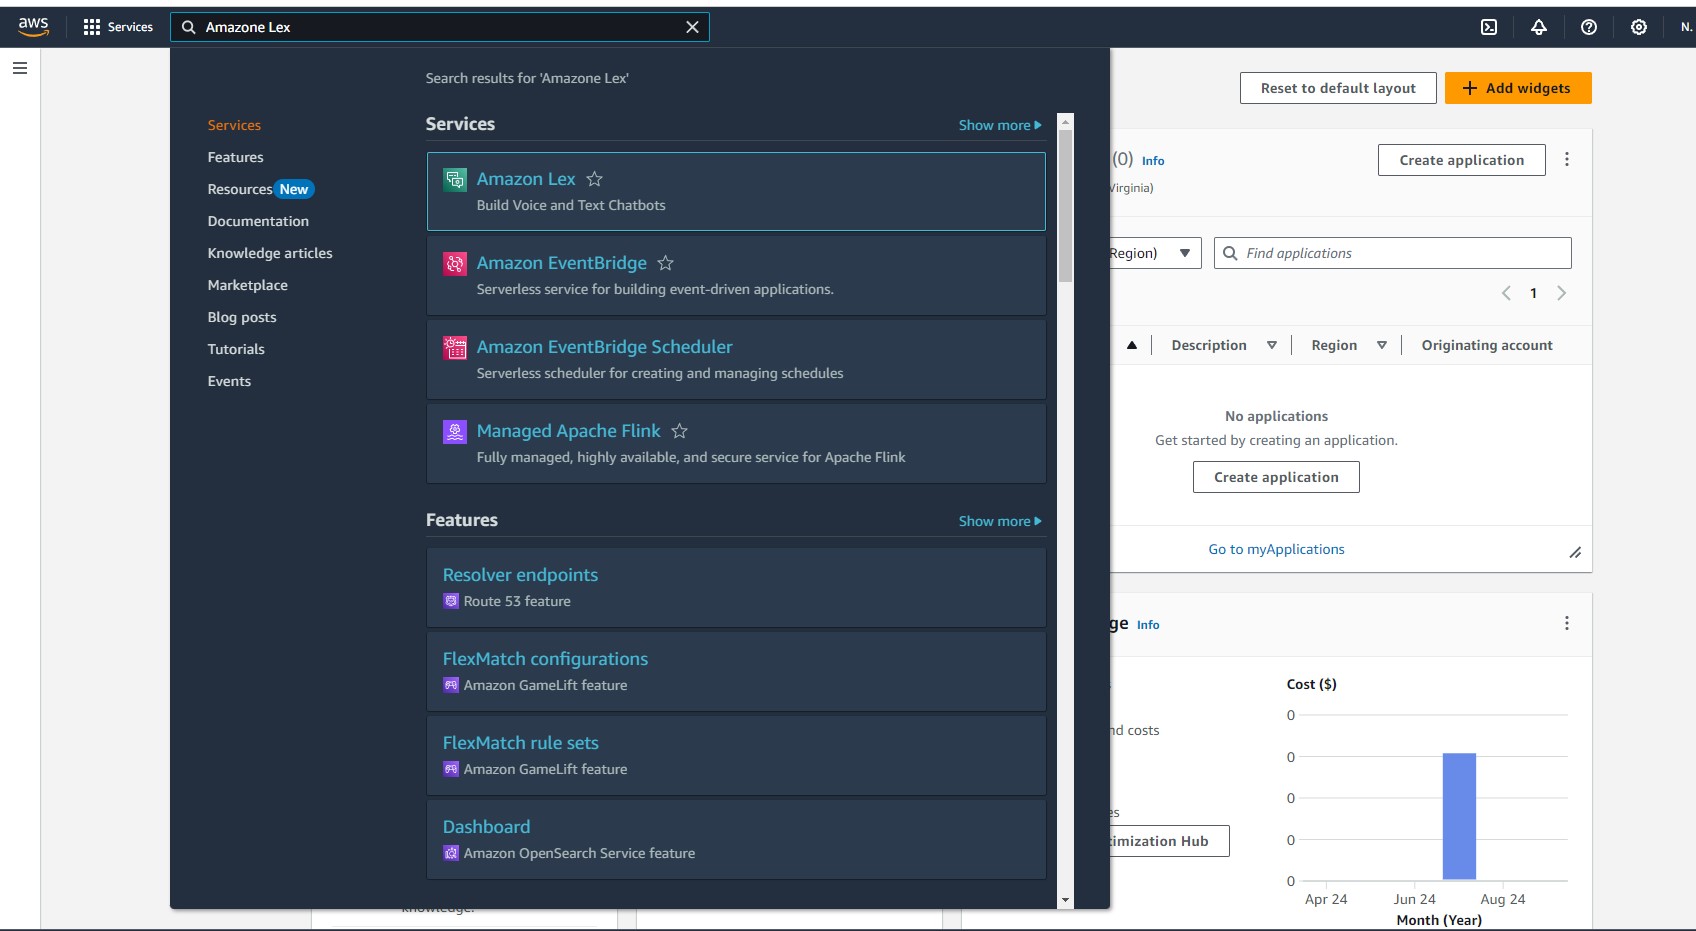Open the Services grid menu icon
The height and width of the screenshot is (931, 1696).
(x=91, y=26)
